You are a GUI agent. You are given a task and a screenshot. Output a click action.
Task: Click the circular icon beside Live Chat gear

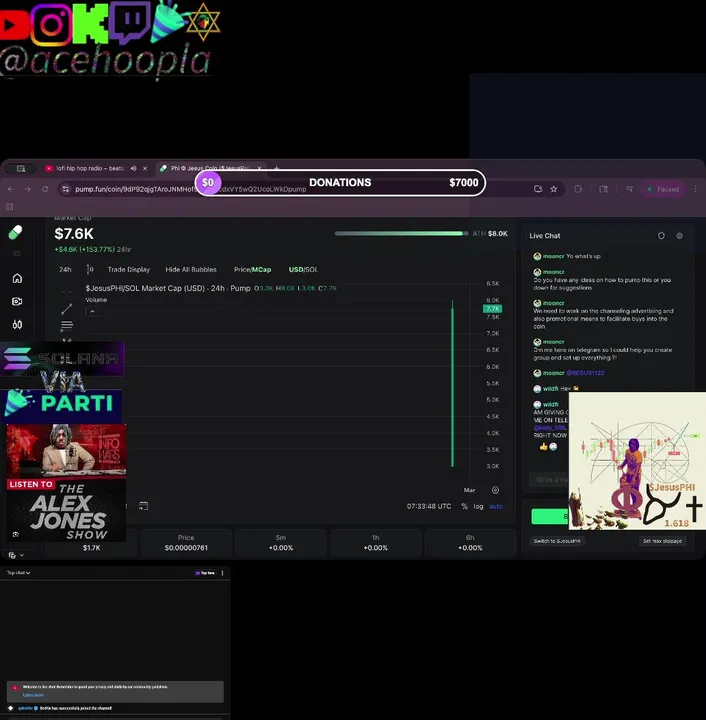(x=661, y=236)
